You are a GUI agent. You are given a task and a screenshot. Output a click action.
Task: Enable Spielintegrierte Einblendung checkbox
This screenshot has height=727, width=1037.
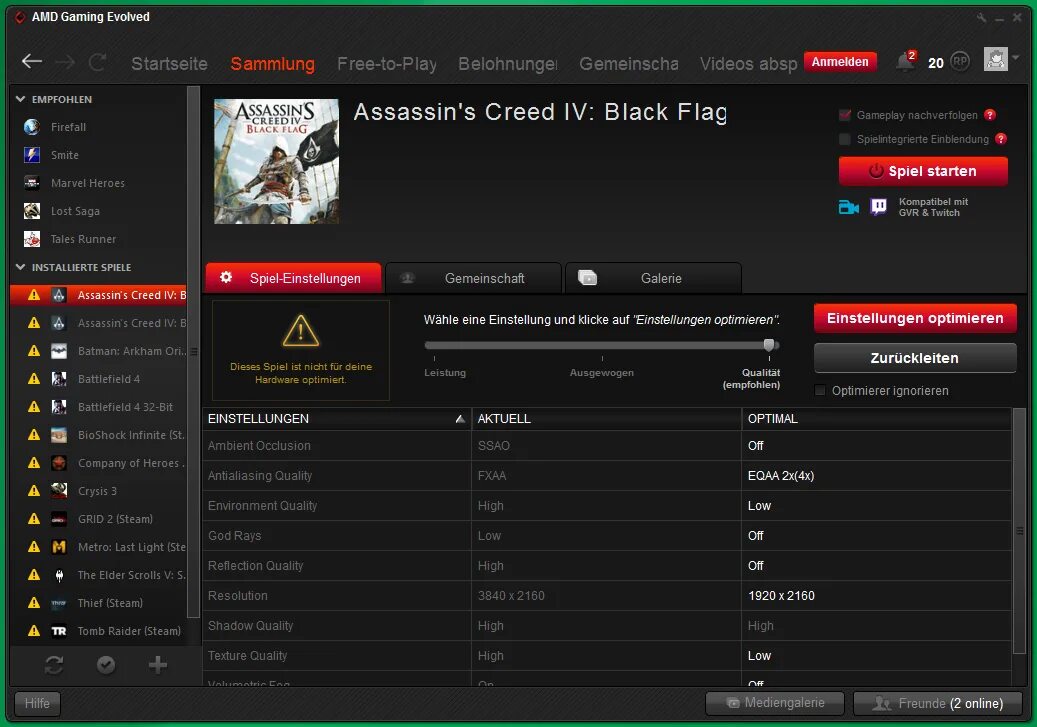point(845,139)
